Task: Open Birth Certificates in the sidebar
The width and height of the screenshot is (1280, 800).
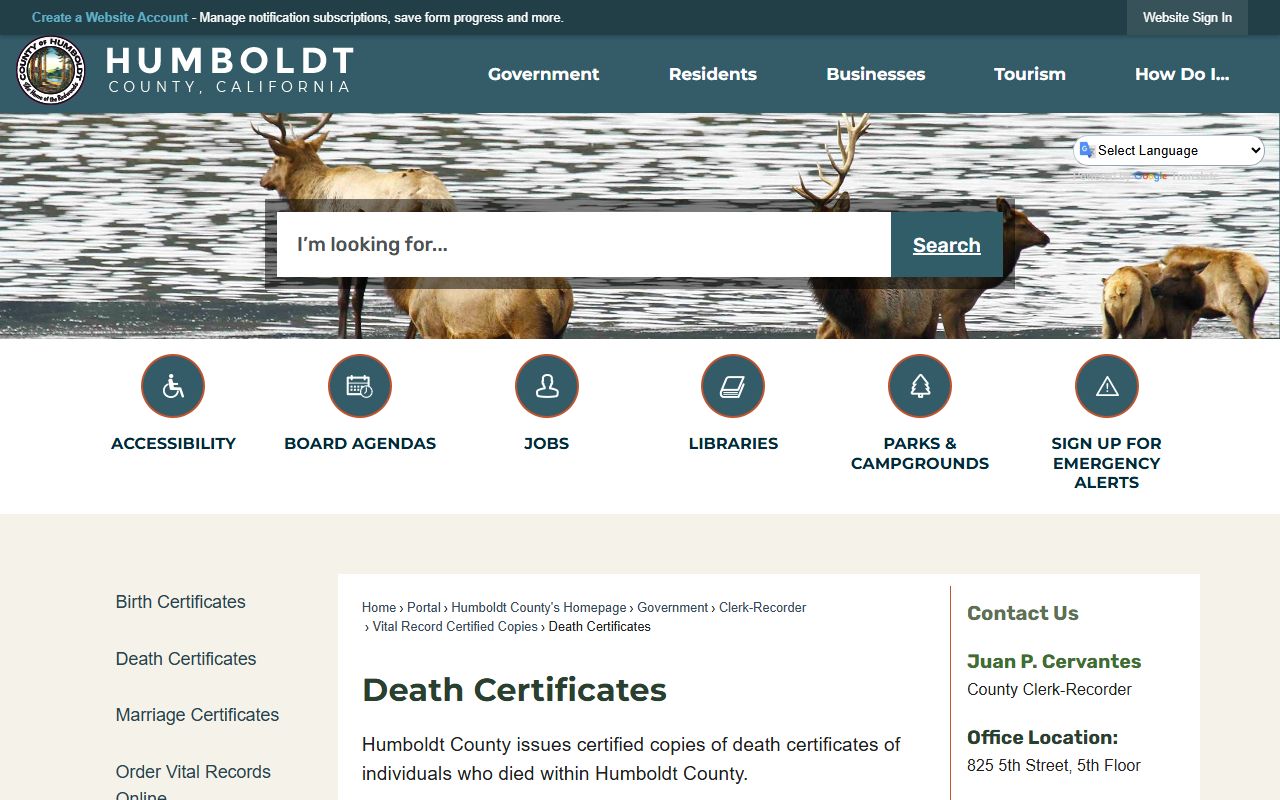Action: [x=181, y=602]
